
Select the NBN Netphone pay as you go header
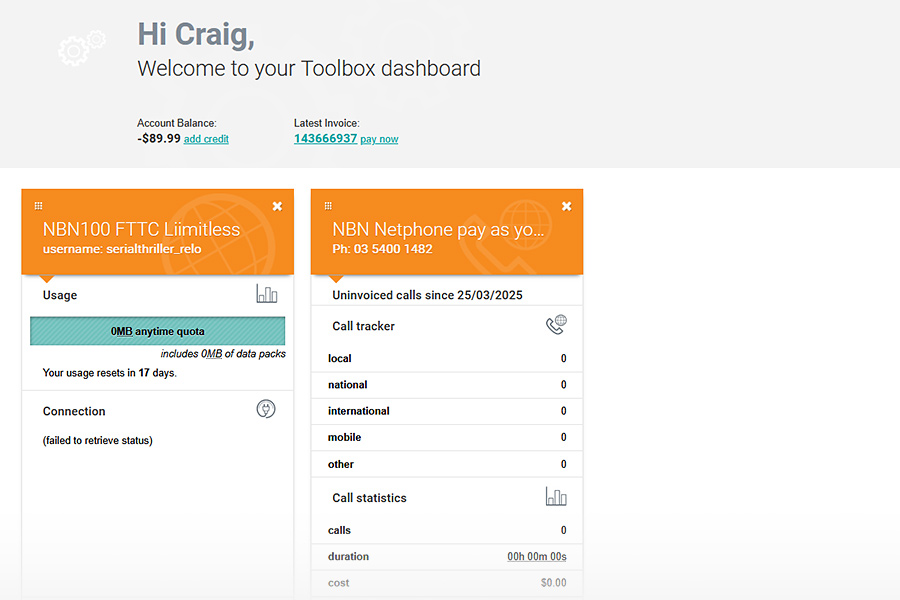tap(439, 229)
